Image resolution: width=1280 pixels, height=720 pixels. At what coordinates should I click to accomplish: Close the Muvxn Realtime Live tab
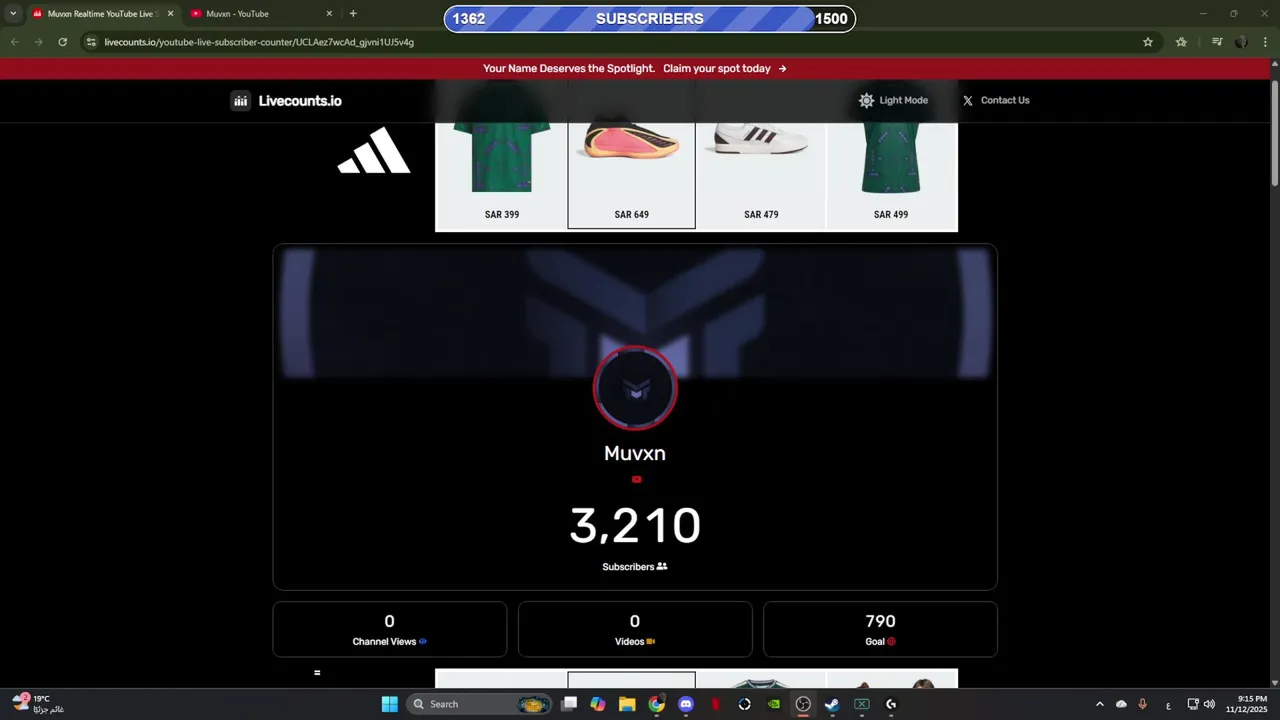(170, 14)
